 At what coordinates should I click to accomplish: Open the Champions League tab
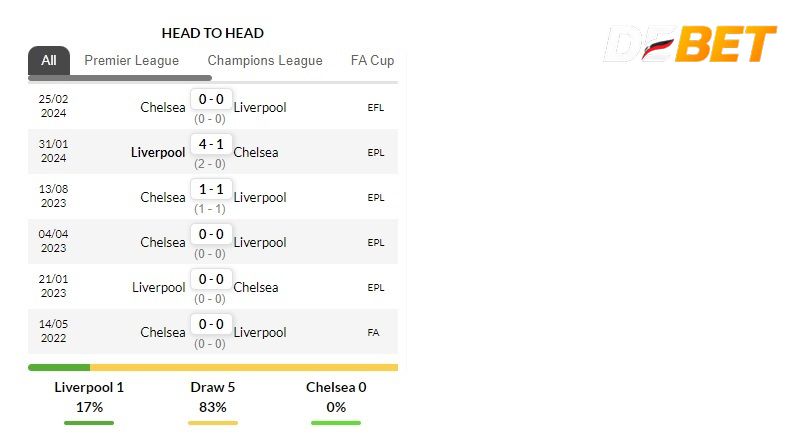pos(265,60)
